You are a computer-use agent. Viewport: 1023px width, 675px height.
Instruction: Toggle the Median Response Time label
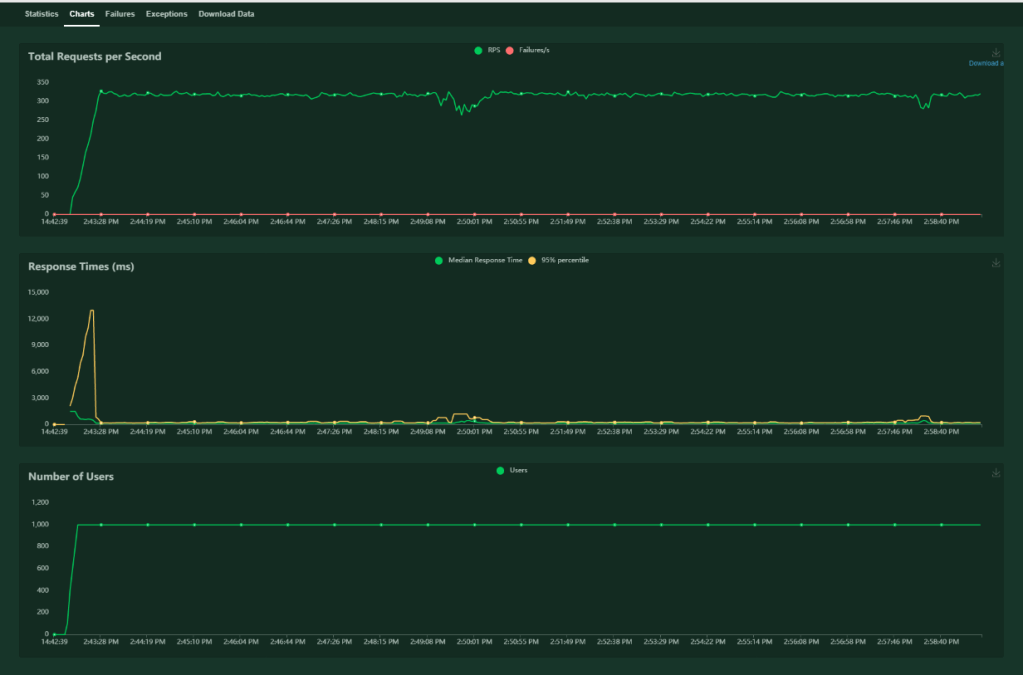pyautogui.click(x=485, y=260)
